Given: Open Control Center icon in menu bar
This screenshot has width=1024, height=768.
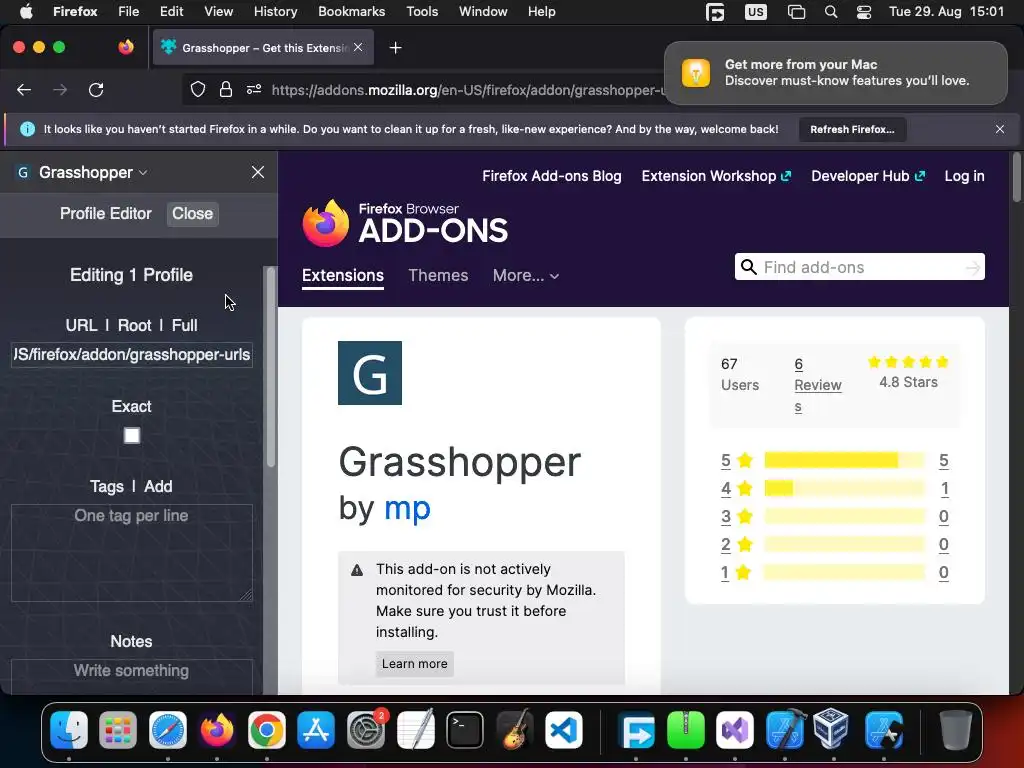Looking at the screenshot, I should pos(864,12).
